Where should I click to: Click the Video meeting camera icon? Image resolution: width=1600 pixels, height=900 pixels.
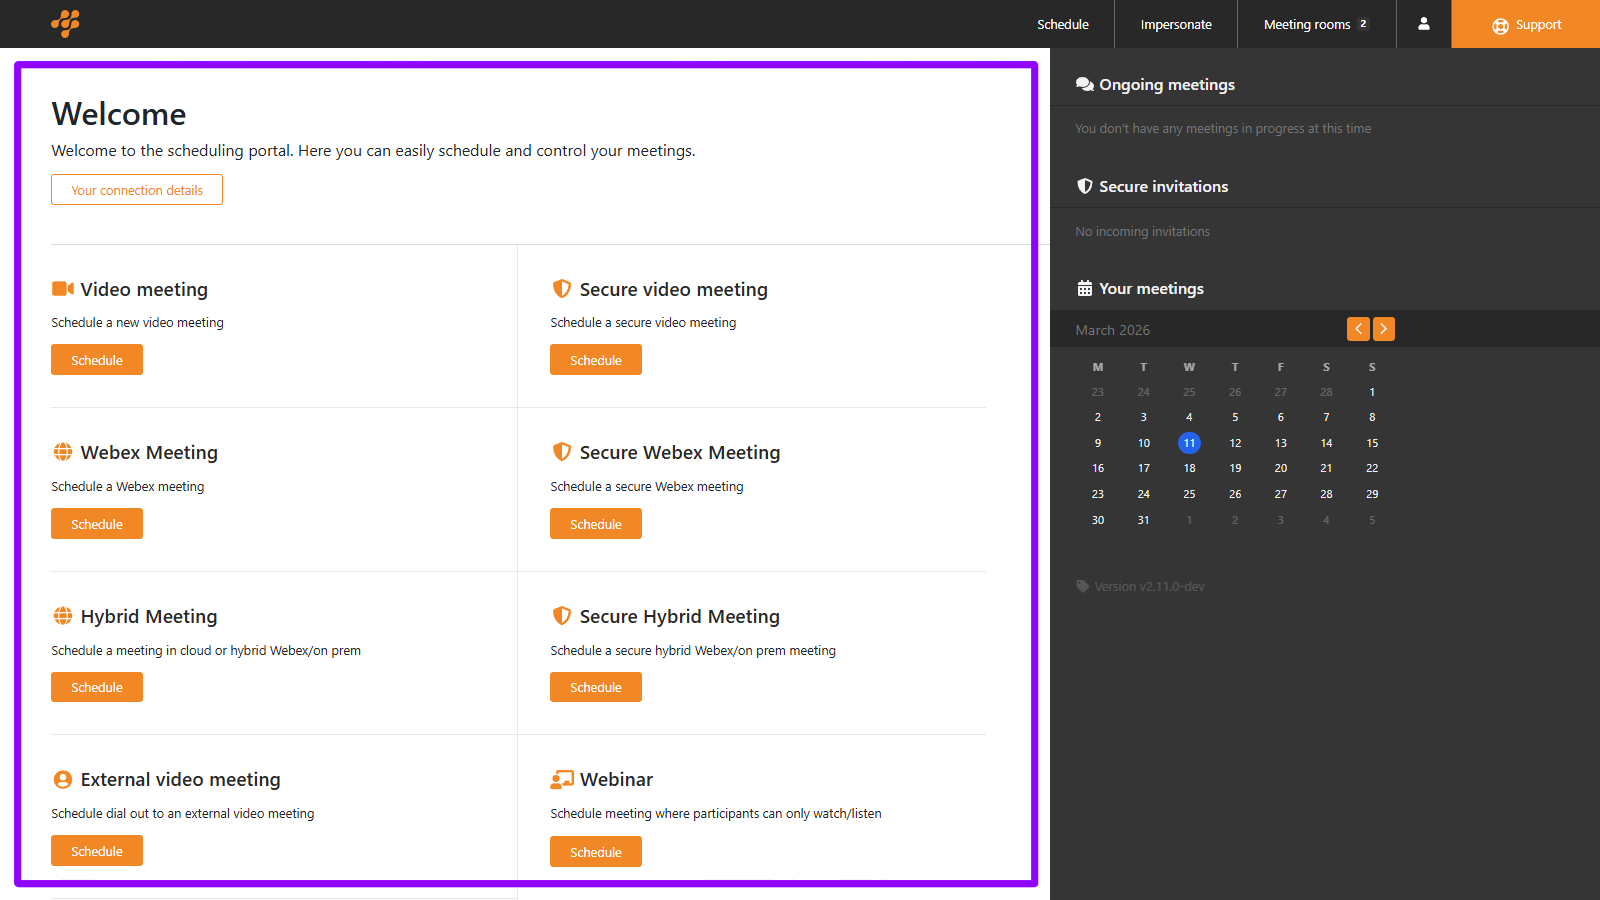point(63,289)
